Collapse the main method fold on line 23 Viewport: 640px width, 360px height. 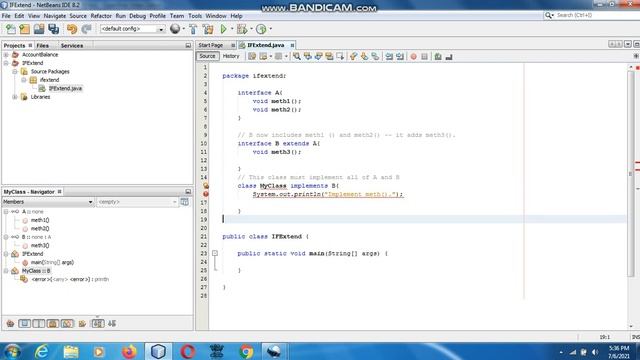215,253
